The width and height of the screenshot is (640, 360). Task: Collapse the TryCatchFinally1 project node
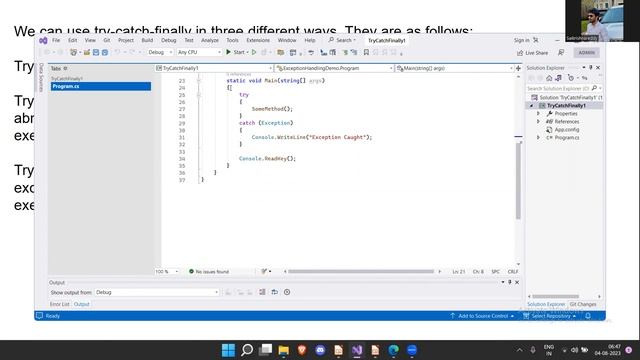531,105
